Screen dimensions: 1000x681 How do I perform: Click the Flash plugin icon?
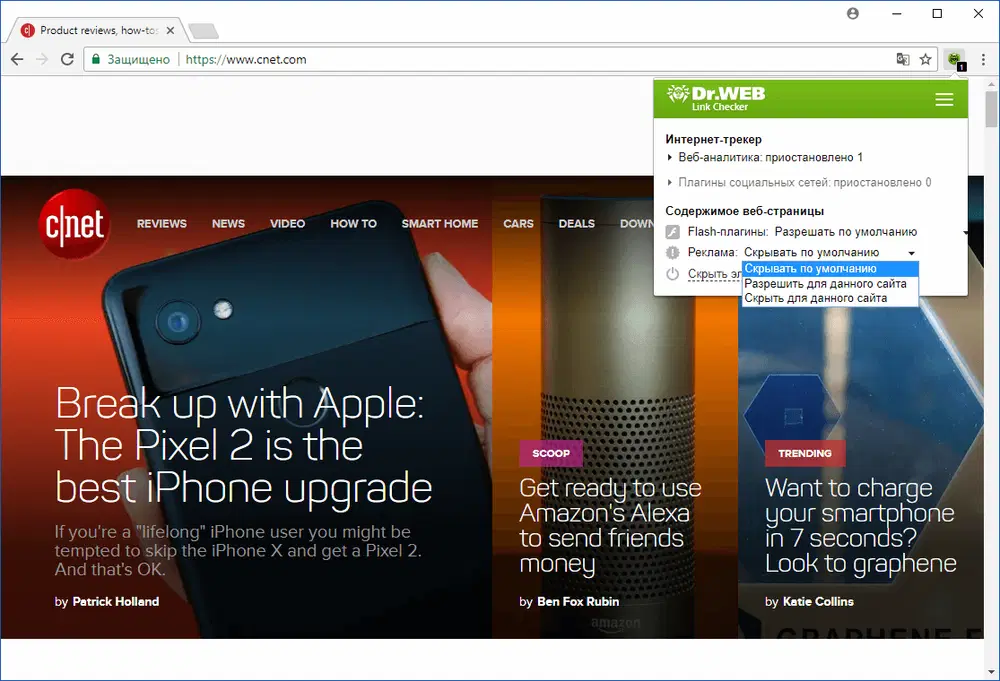[x=672, y=232]
